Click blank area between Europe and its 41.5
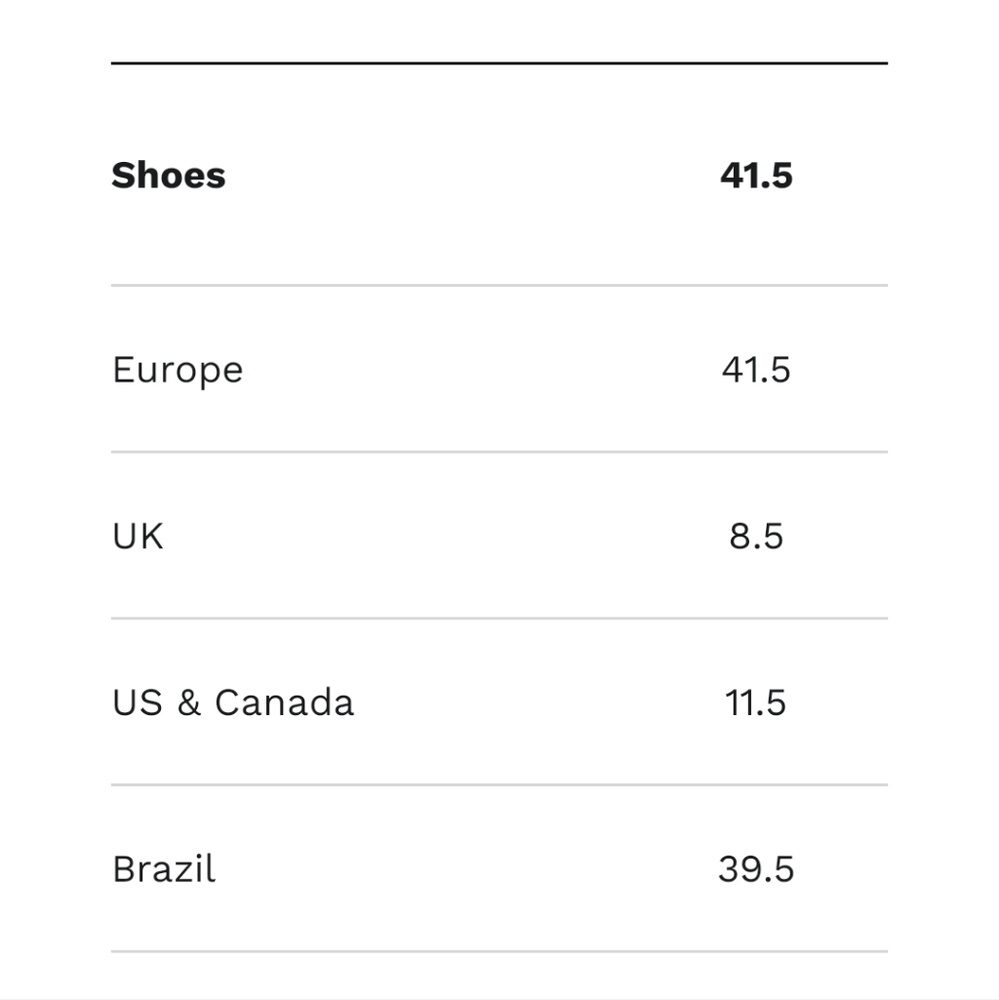 (480, 370)
